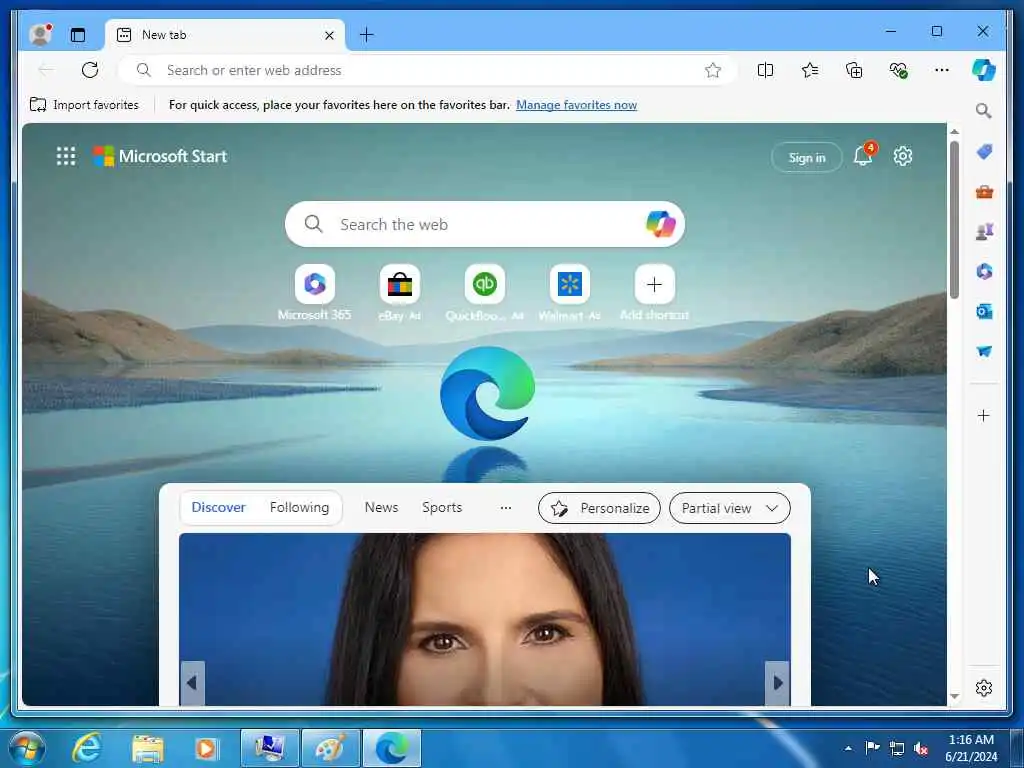The image size is (1024, 768).
Task: Open sidebar Shopping tag icon
Action: (984, 152)
